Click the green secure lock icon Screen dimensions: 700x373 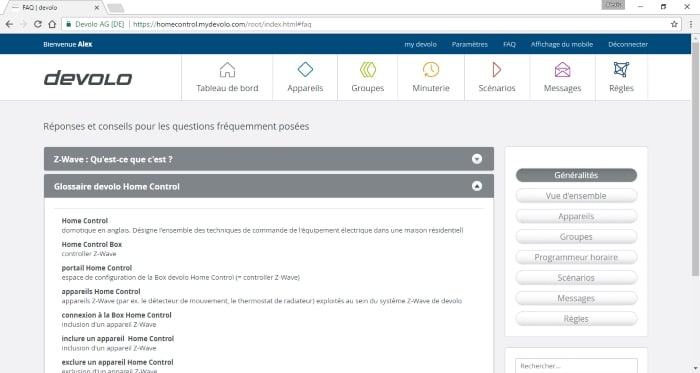tap(68, 24)
